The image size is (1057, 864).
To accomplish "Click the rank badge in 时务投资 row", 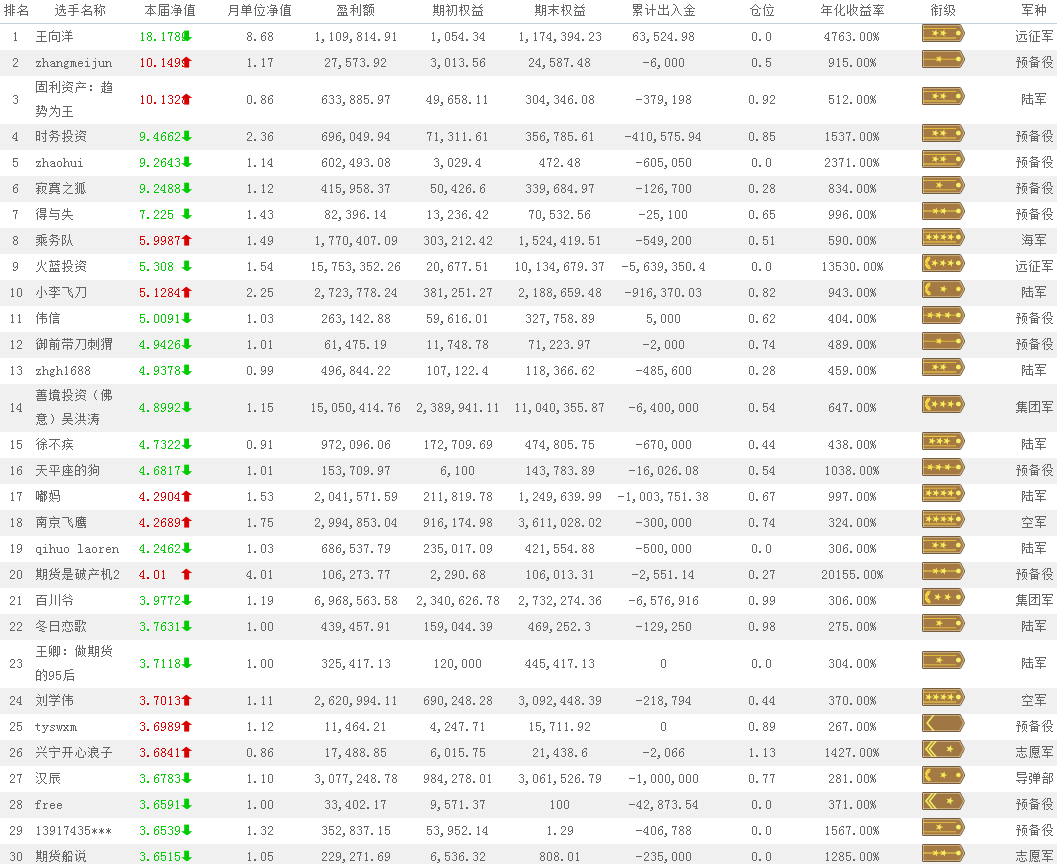I will coord(942,133).
